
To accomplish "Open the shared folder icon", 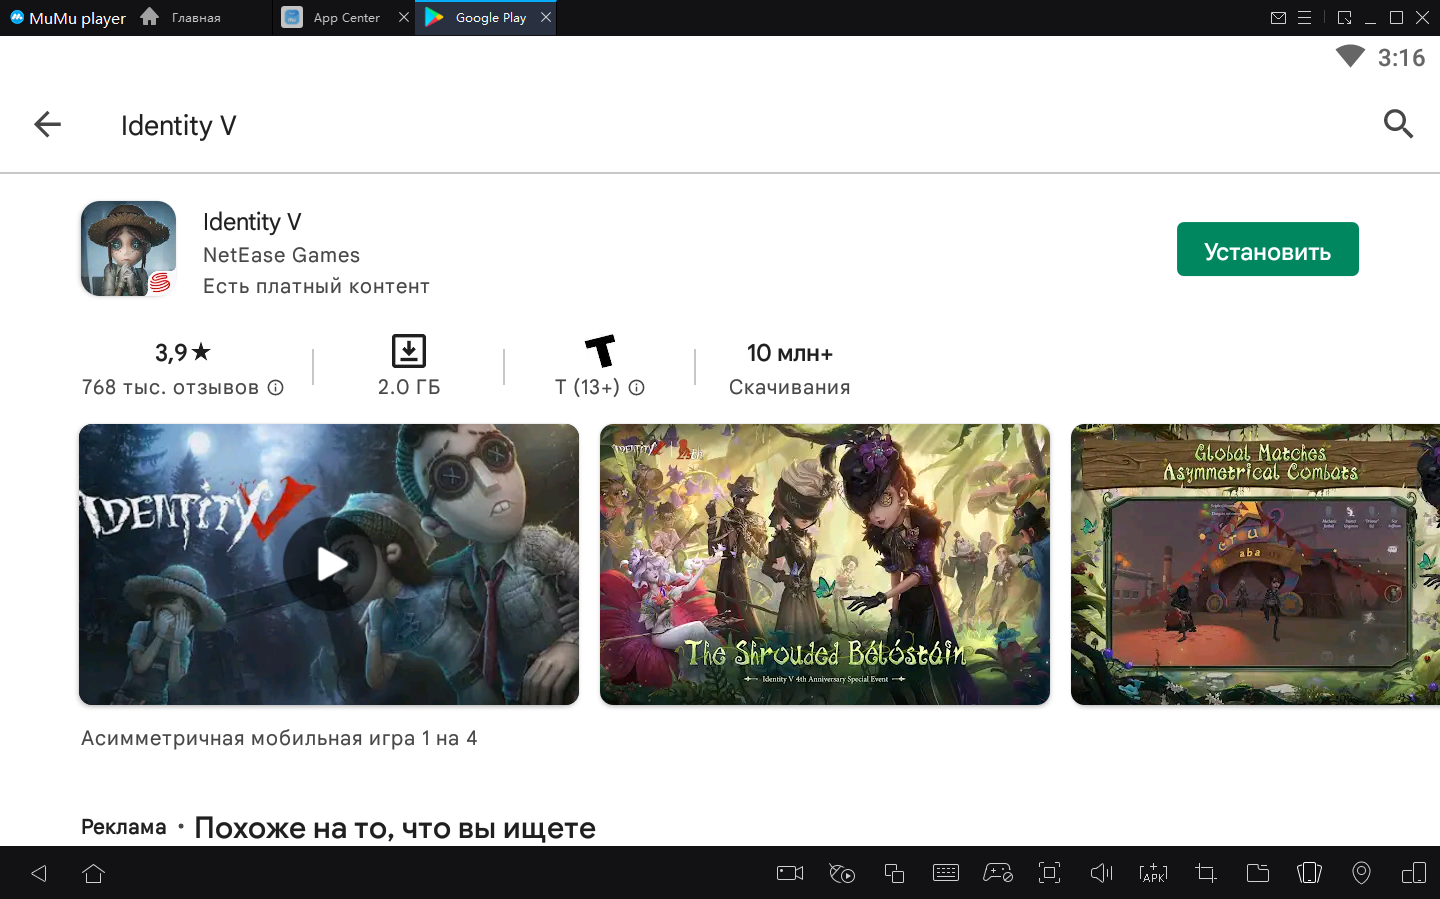I will point(1258,873).
